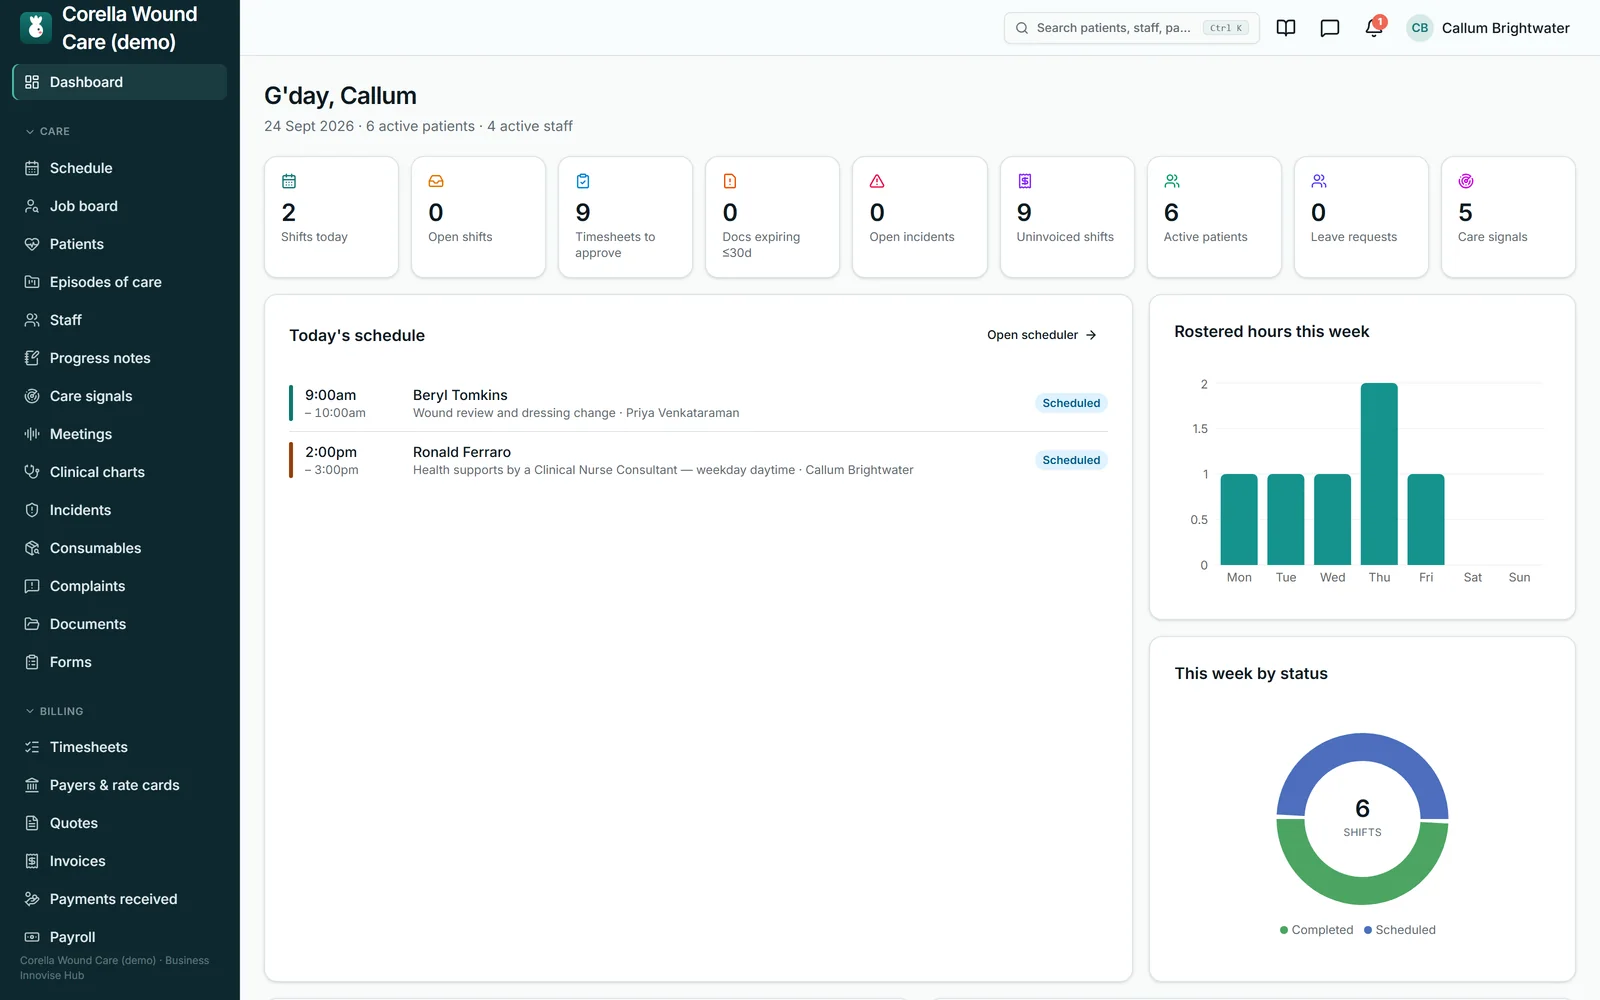Click the Payroll icon in sidebar

(x=32, y=937)
